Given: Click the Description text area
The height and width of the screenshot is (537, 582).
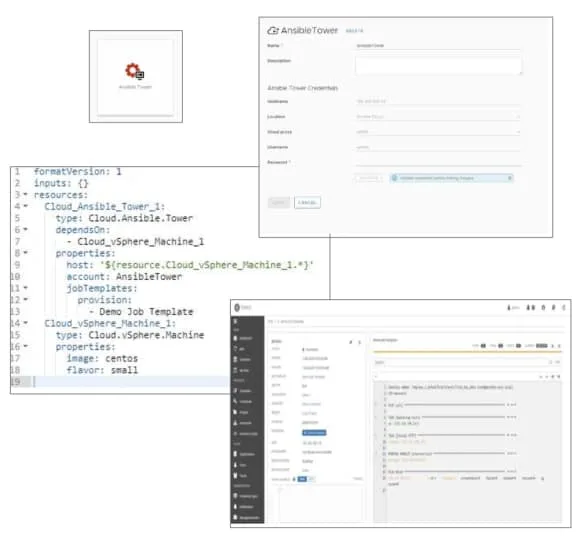Looking at the screenshot, I should click(x=438, y=65).
